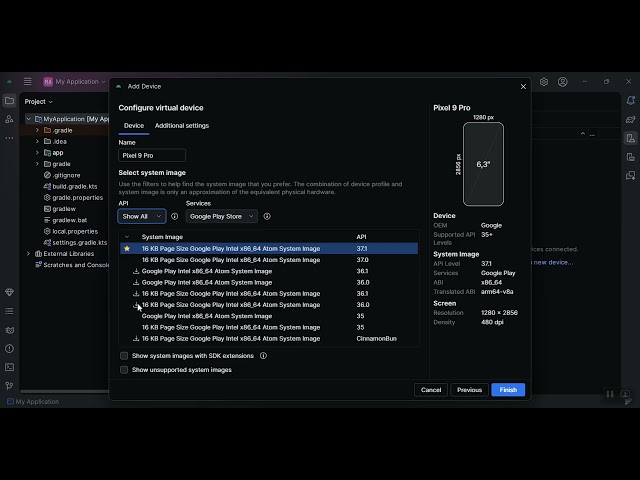
Task: Sort by System Image column header
Action: tap(162, 237)
